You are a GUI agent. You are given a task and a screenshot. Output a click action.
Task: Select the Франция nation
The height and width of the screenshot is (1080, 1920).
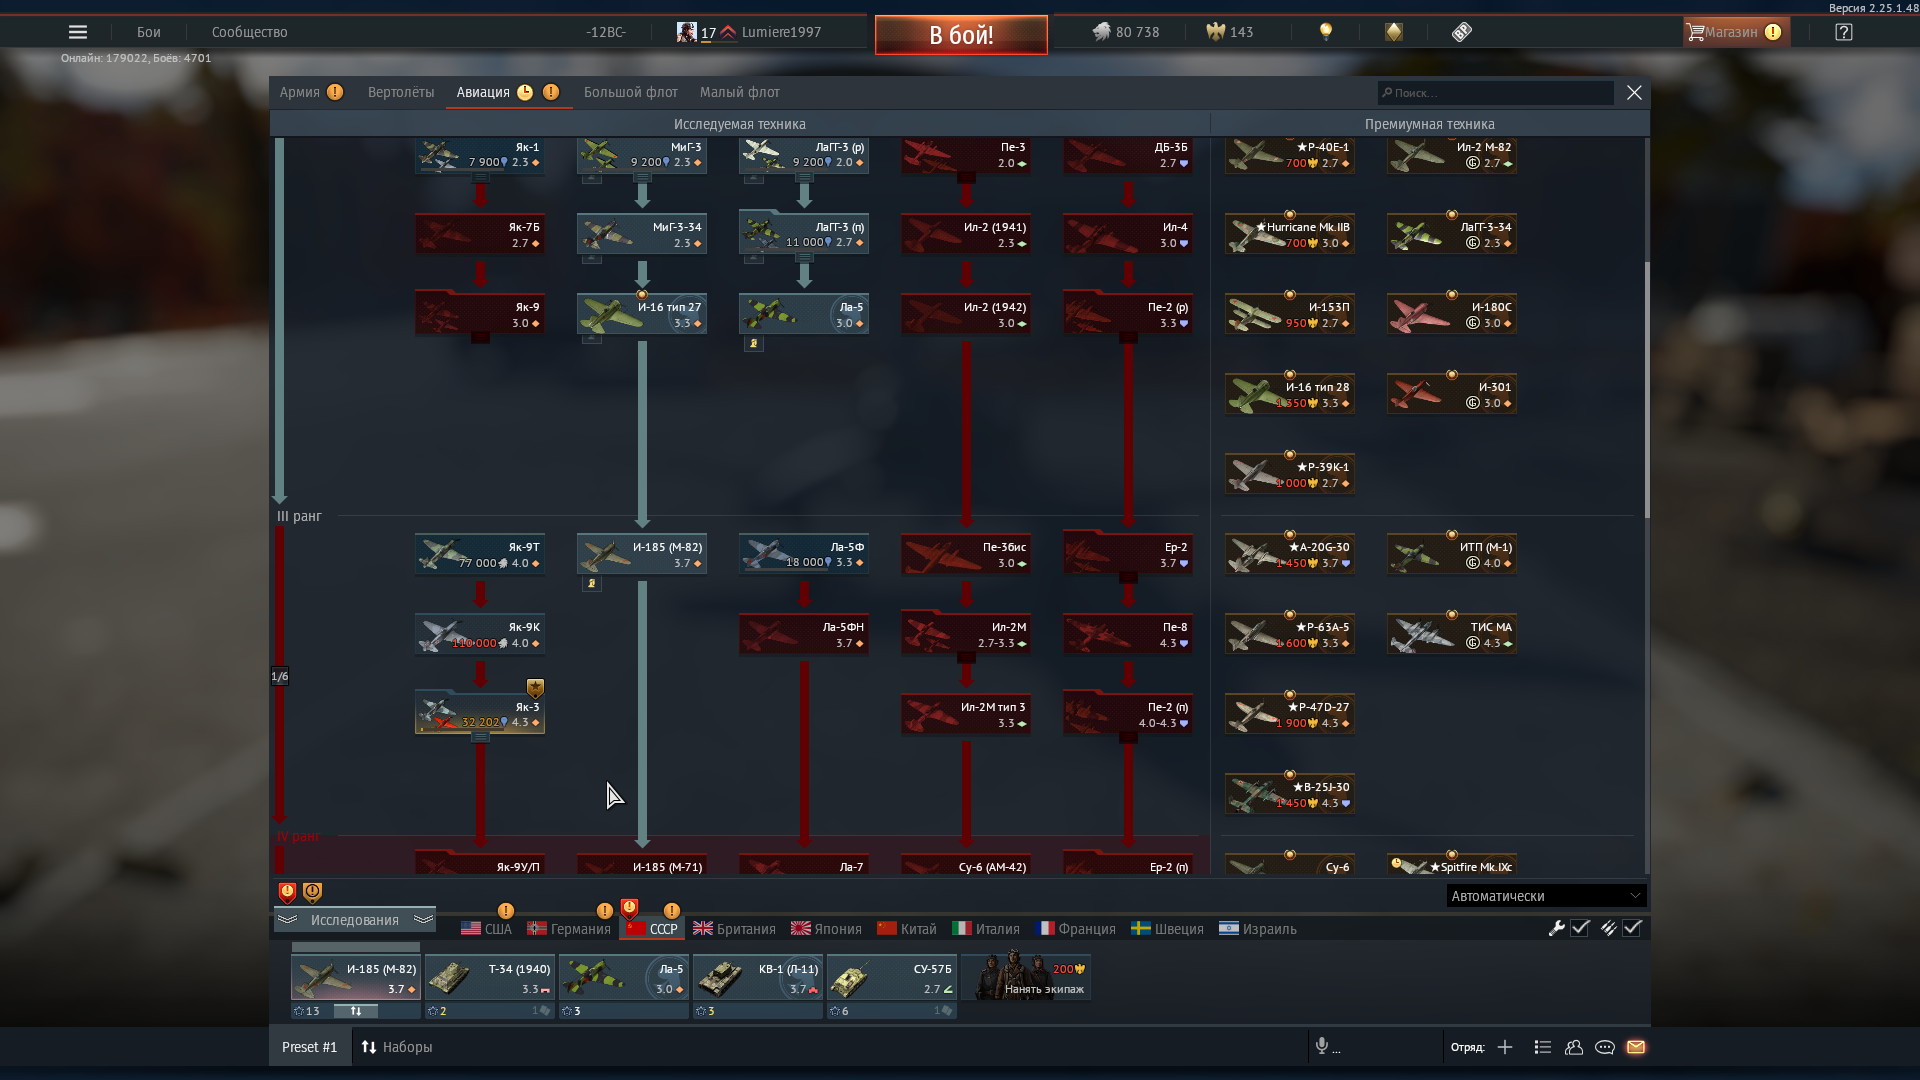(x=1077, y=929)
